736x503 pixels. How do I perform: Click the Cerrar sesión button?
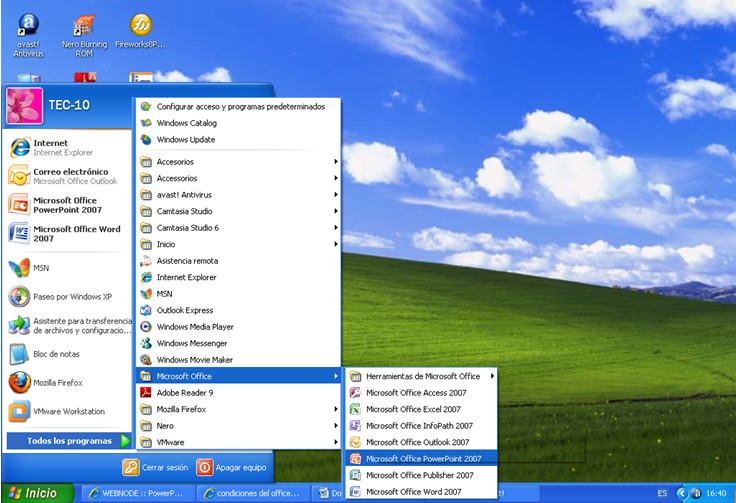155,467
